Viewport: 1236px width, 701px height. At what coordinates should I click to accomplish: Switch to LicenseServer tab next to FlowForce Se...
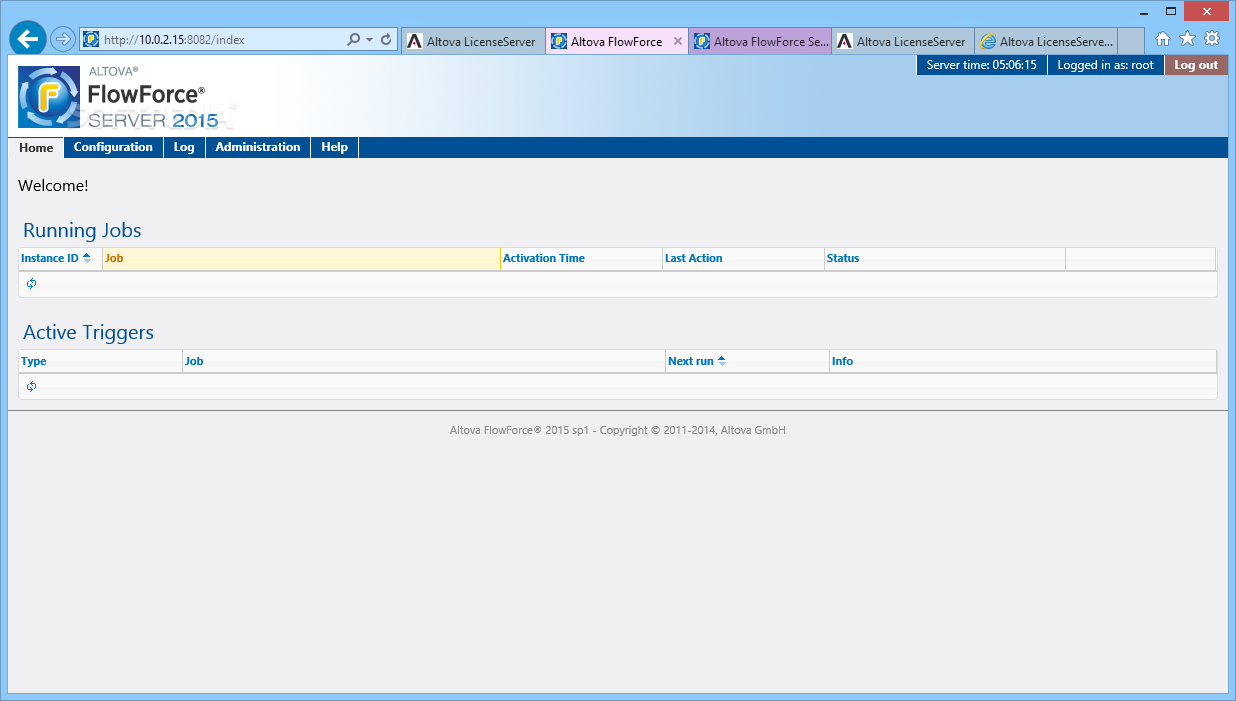[903, 41]
